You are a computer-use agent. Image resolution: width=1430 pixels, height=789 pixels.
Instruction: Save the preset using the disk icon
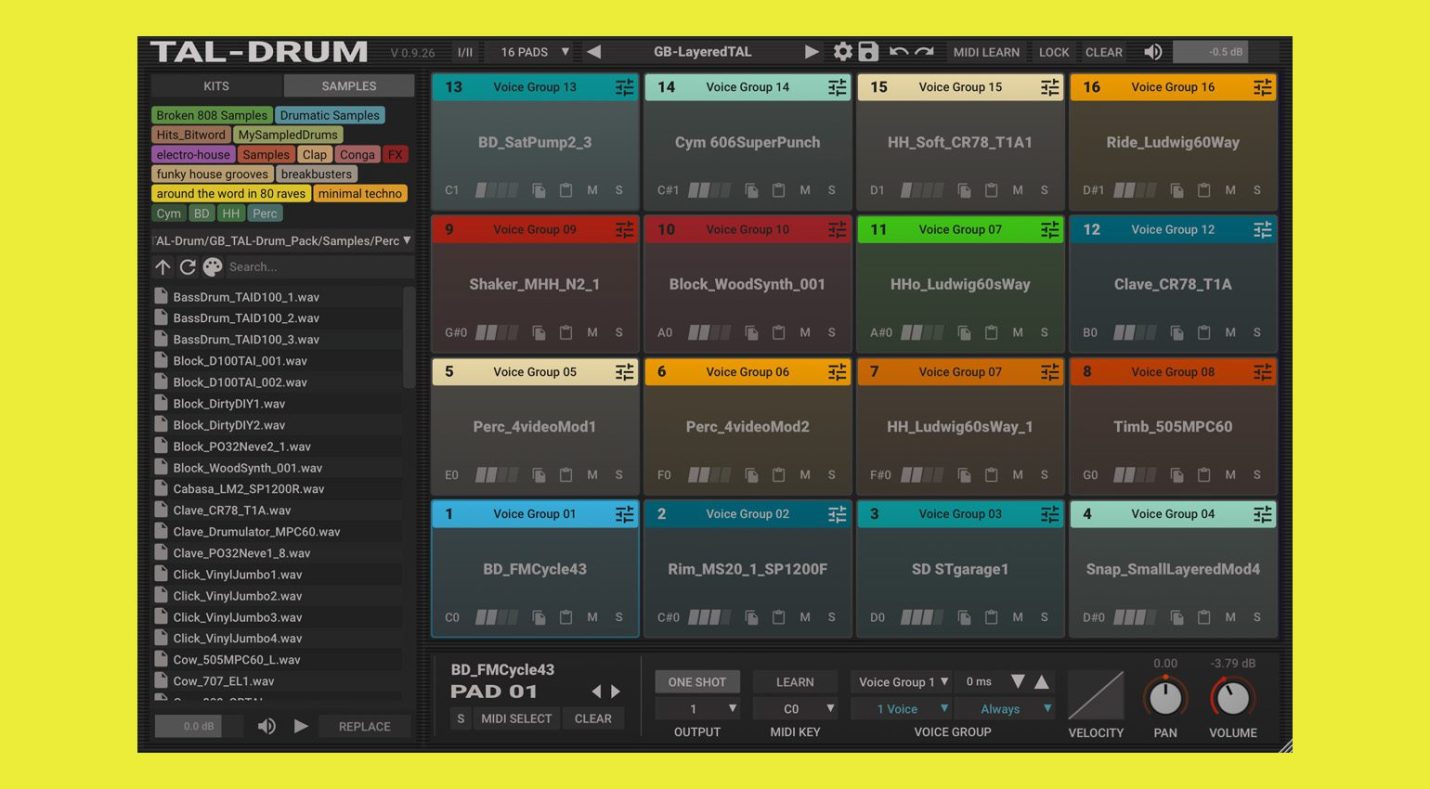point(866,51)
